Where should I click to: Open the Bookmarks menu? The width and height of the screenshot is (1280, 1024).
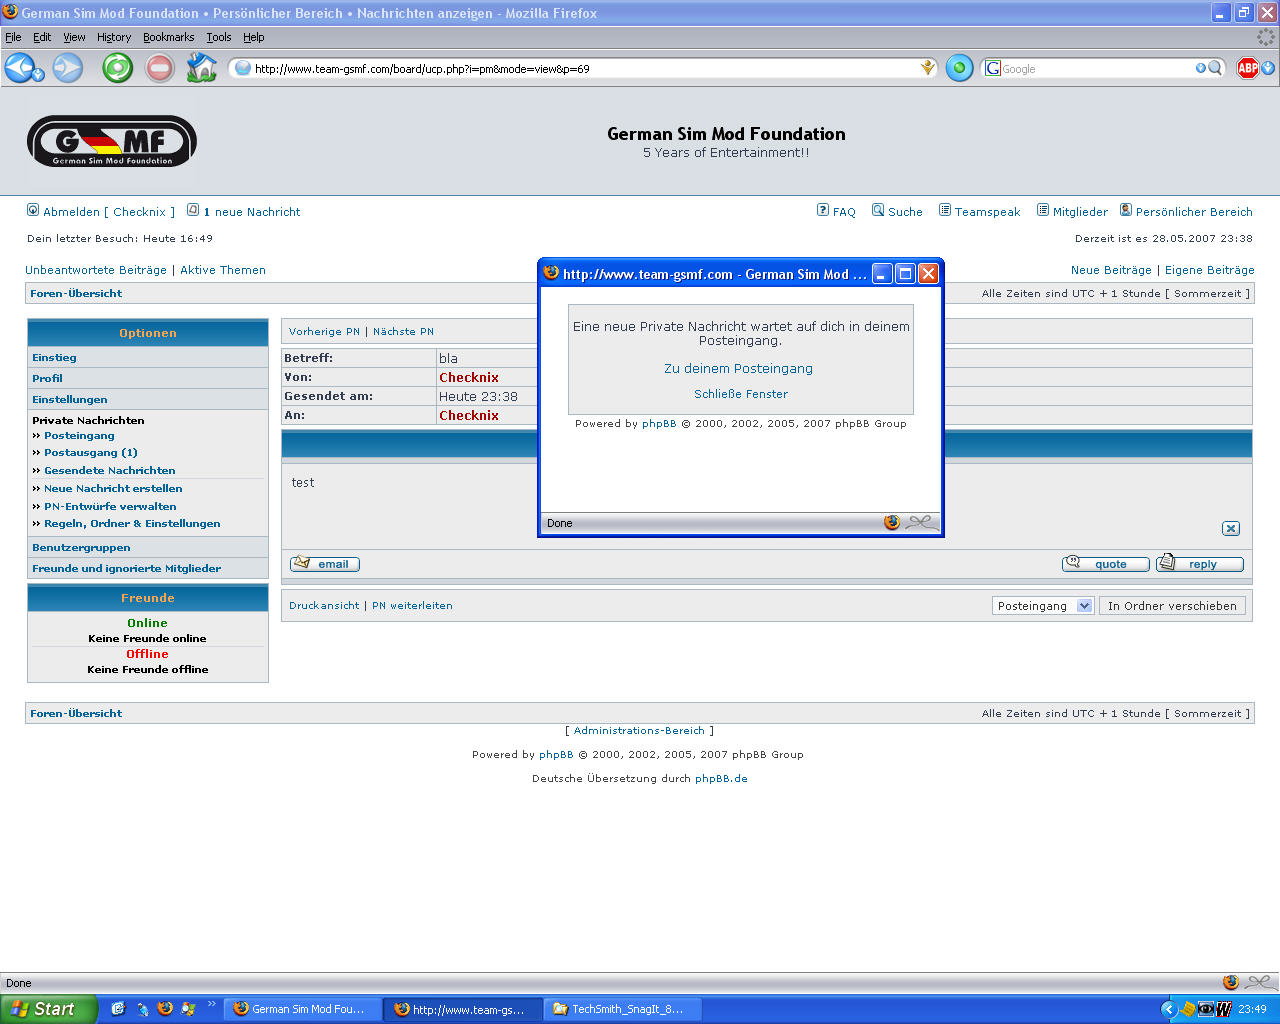click(168, 37)
